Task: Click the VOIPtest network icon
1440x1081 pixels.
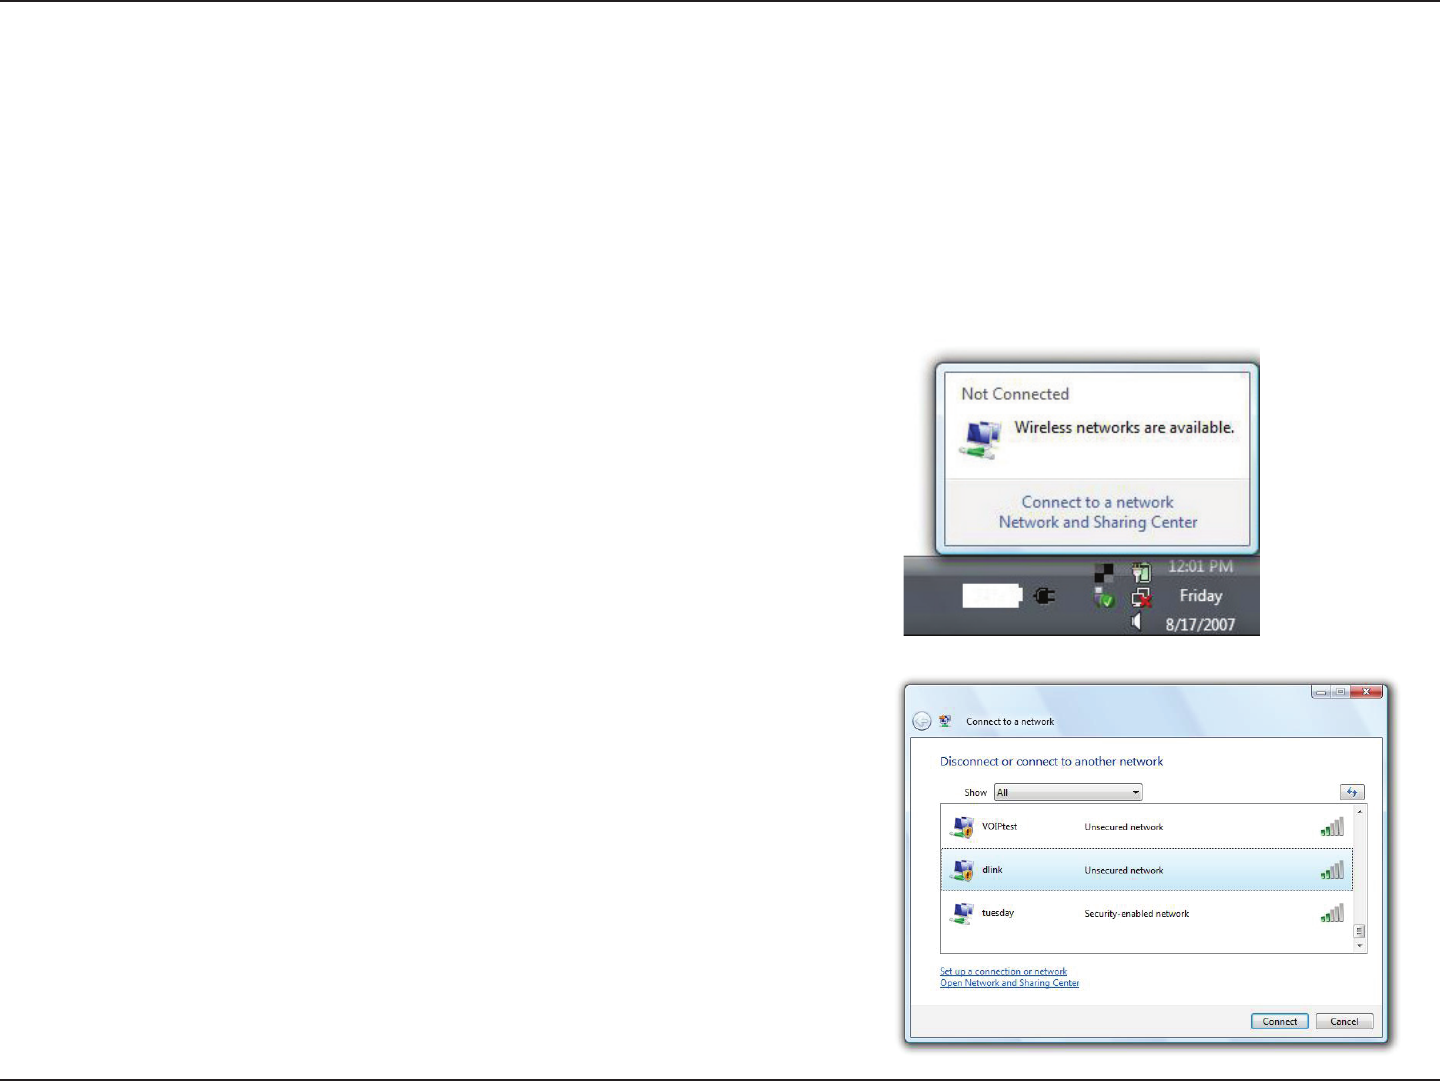Action: 962,827
